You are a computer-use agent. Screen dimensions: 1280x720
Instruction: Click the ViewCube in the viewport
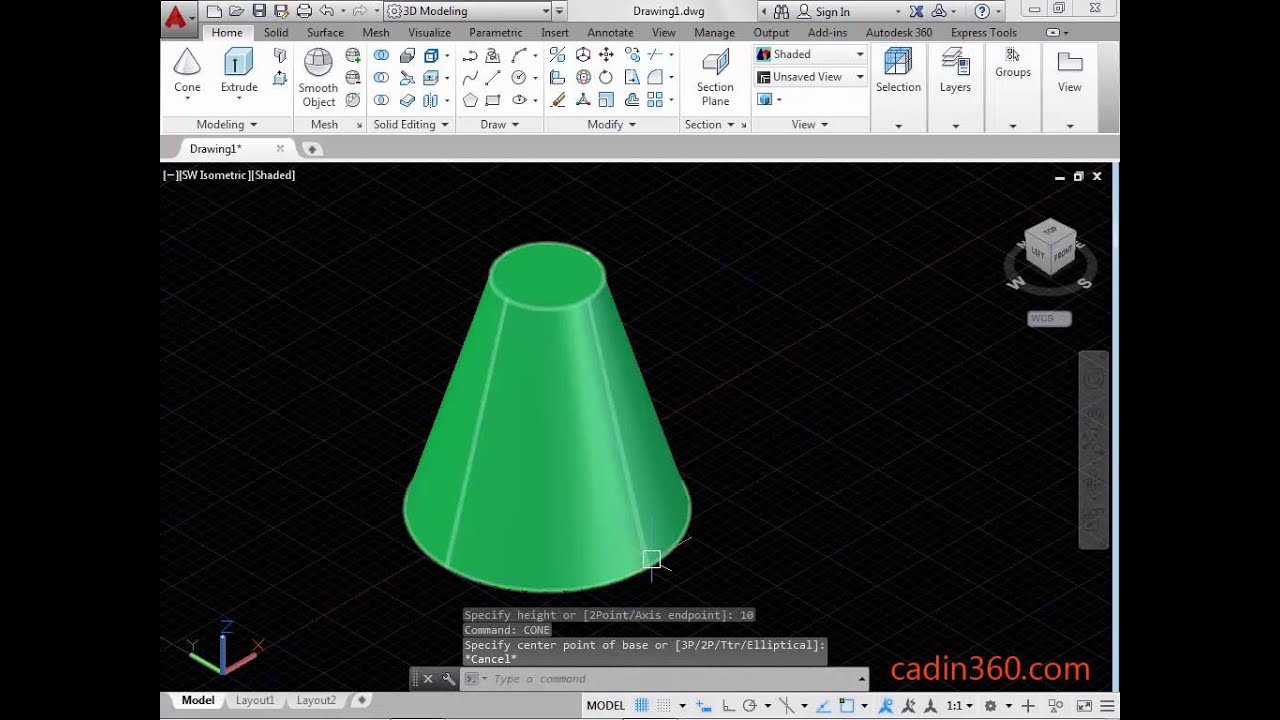coord(1050,246)
